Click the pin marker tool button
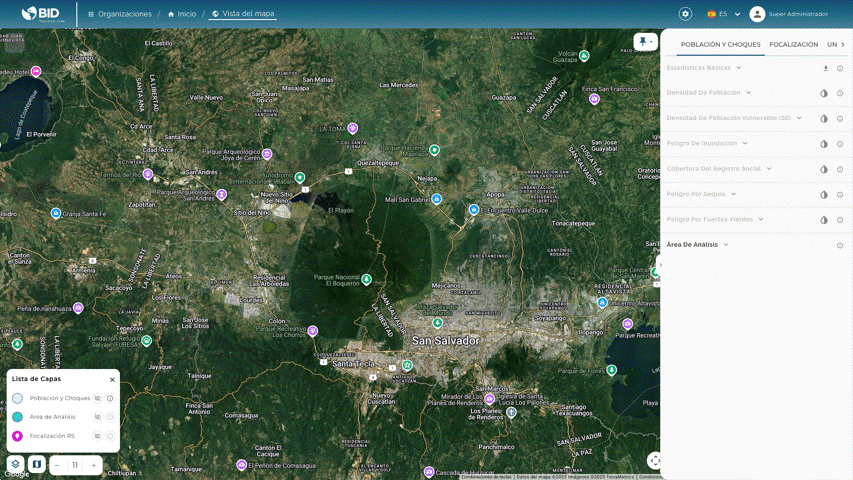853x480 pixels. [642, 41]
